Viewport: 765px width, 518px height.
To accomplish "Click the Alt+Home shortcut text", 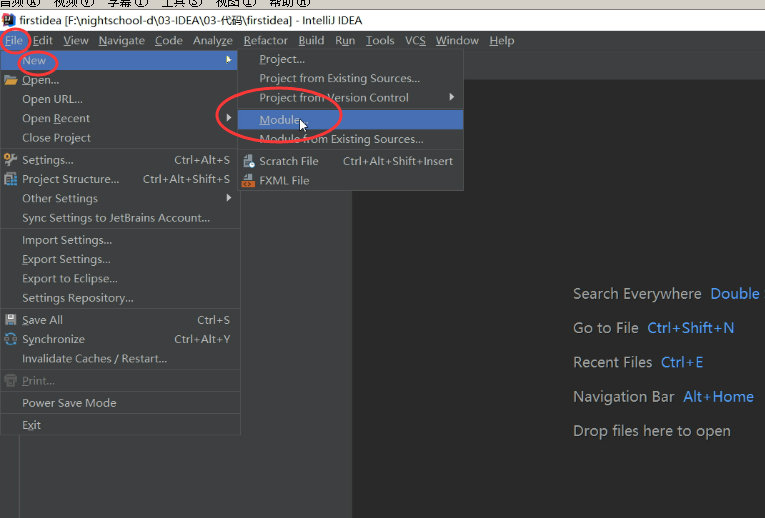I will (x=719, y=397).
